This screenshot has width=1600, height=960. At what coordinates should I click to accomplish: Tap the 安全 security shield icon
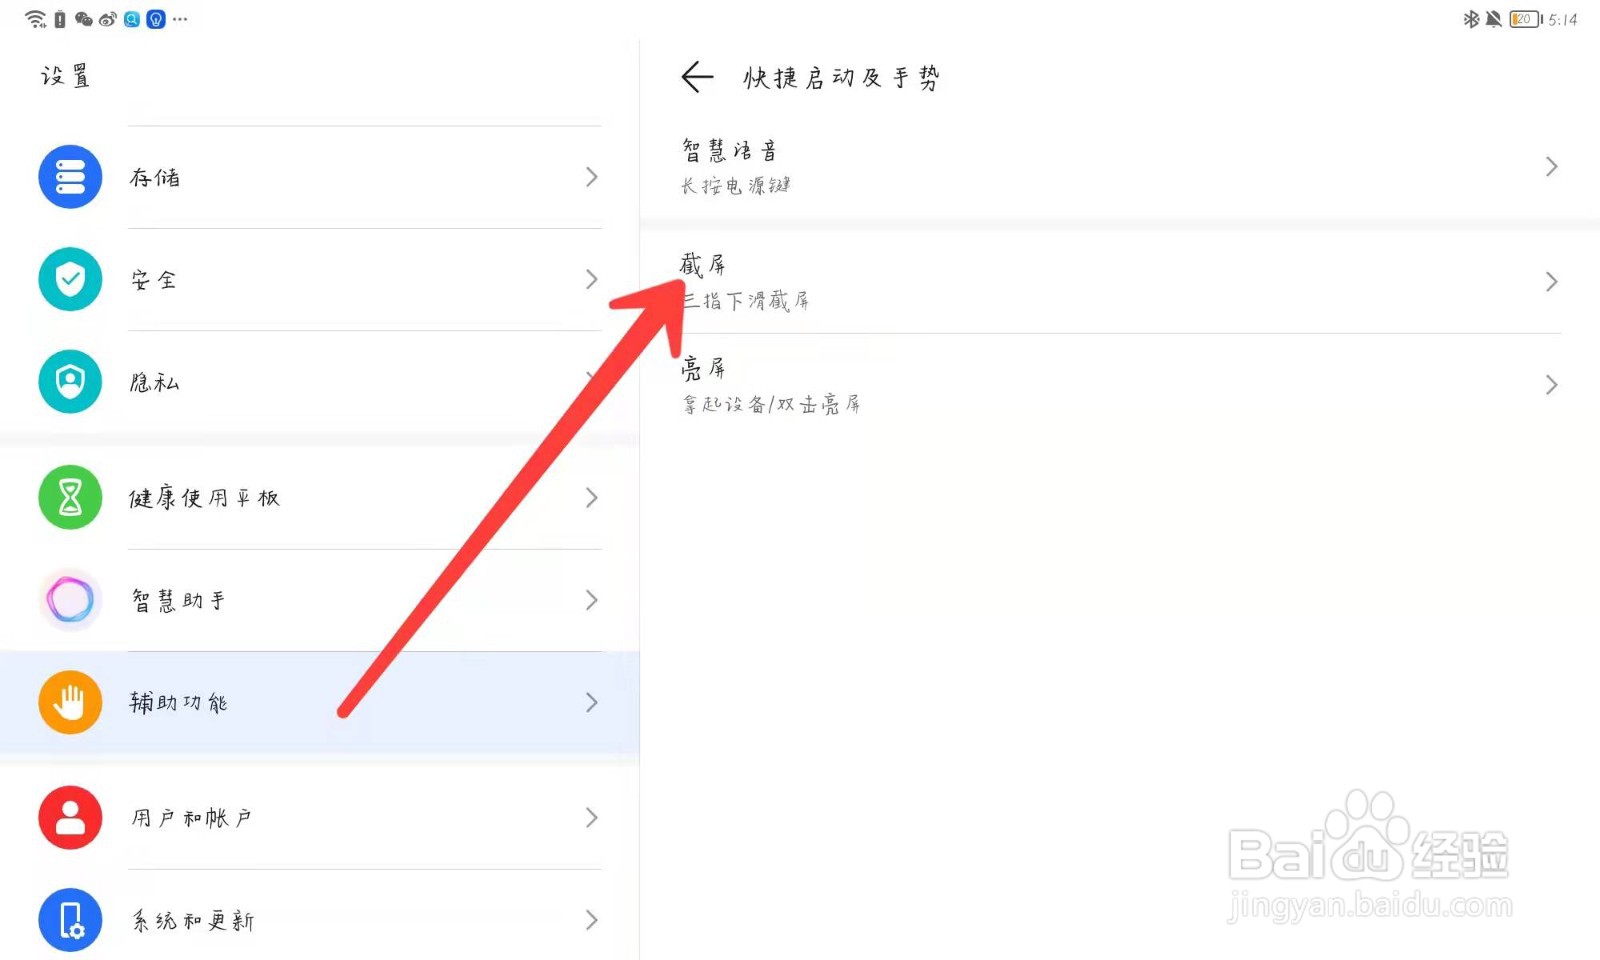coord(70,279)
